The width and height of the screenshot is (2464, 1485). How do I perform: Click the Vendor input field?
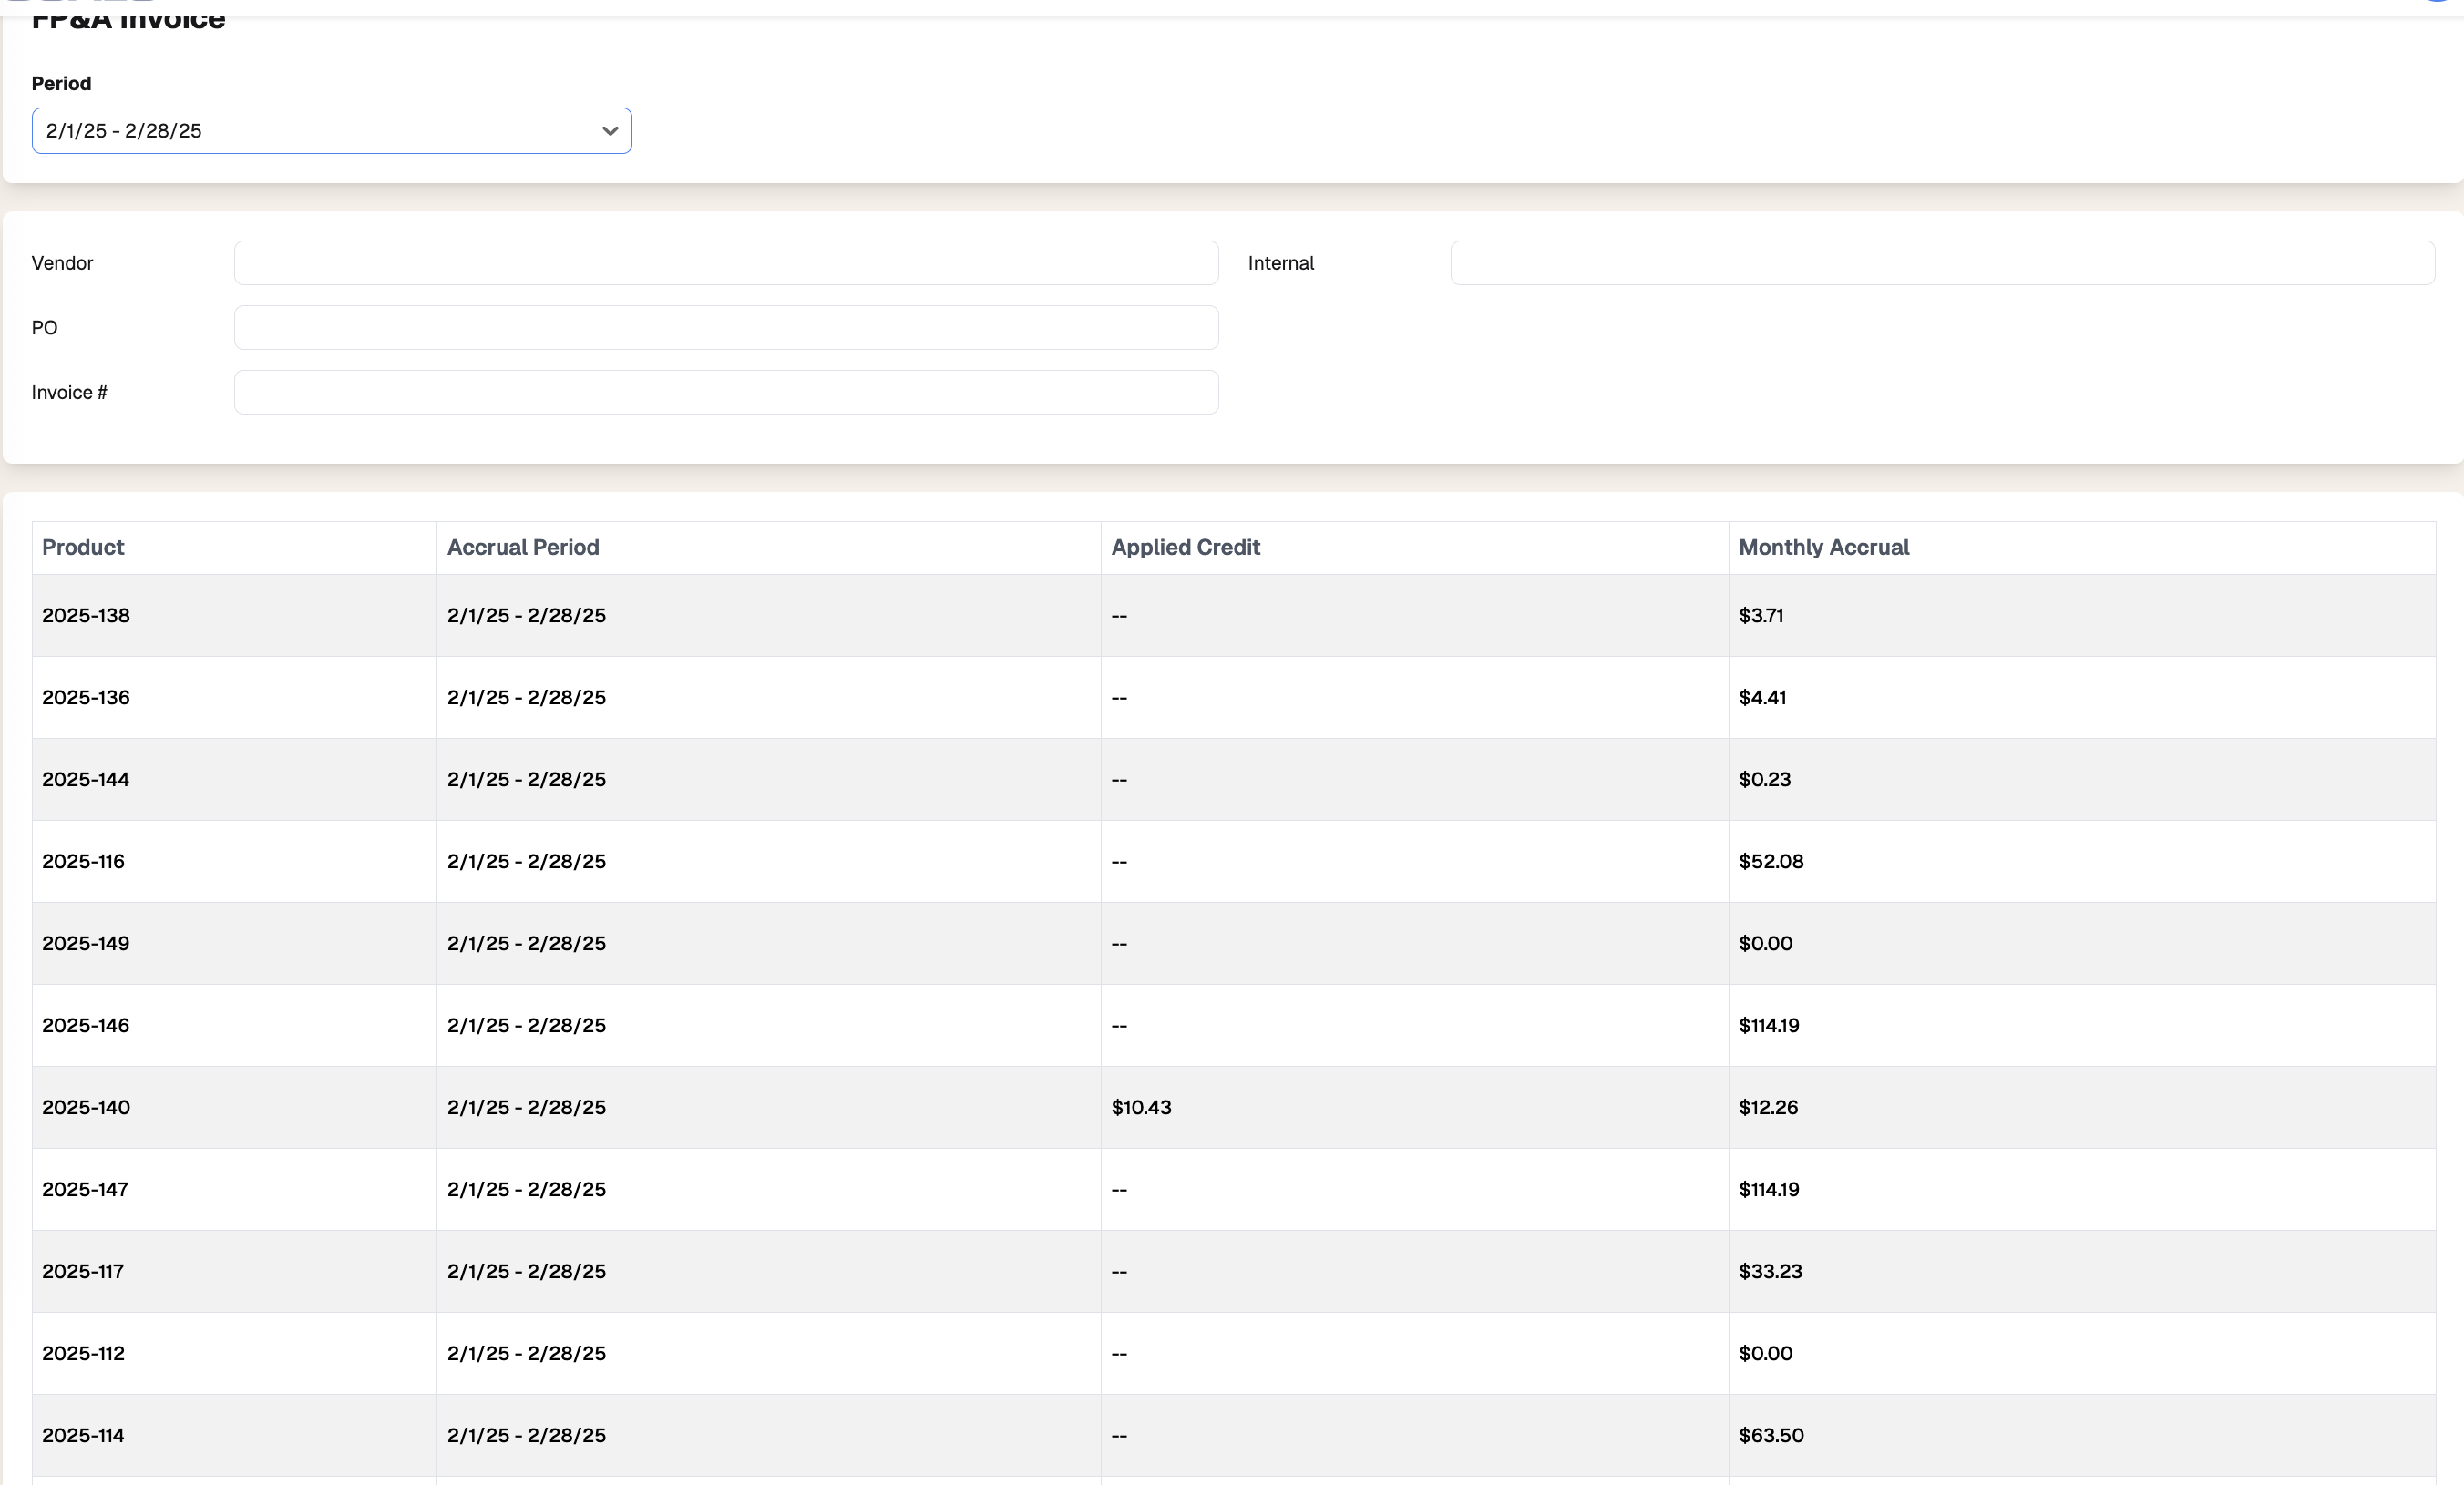pyautogui.click(x=725, y=263)
